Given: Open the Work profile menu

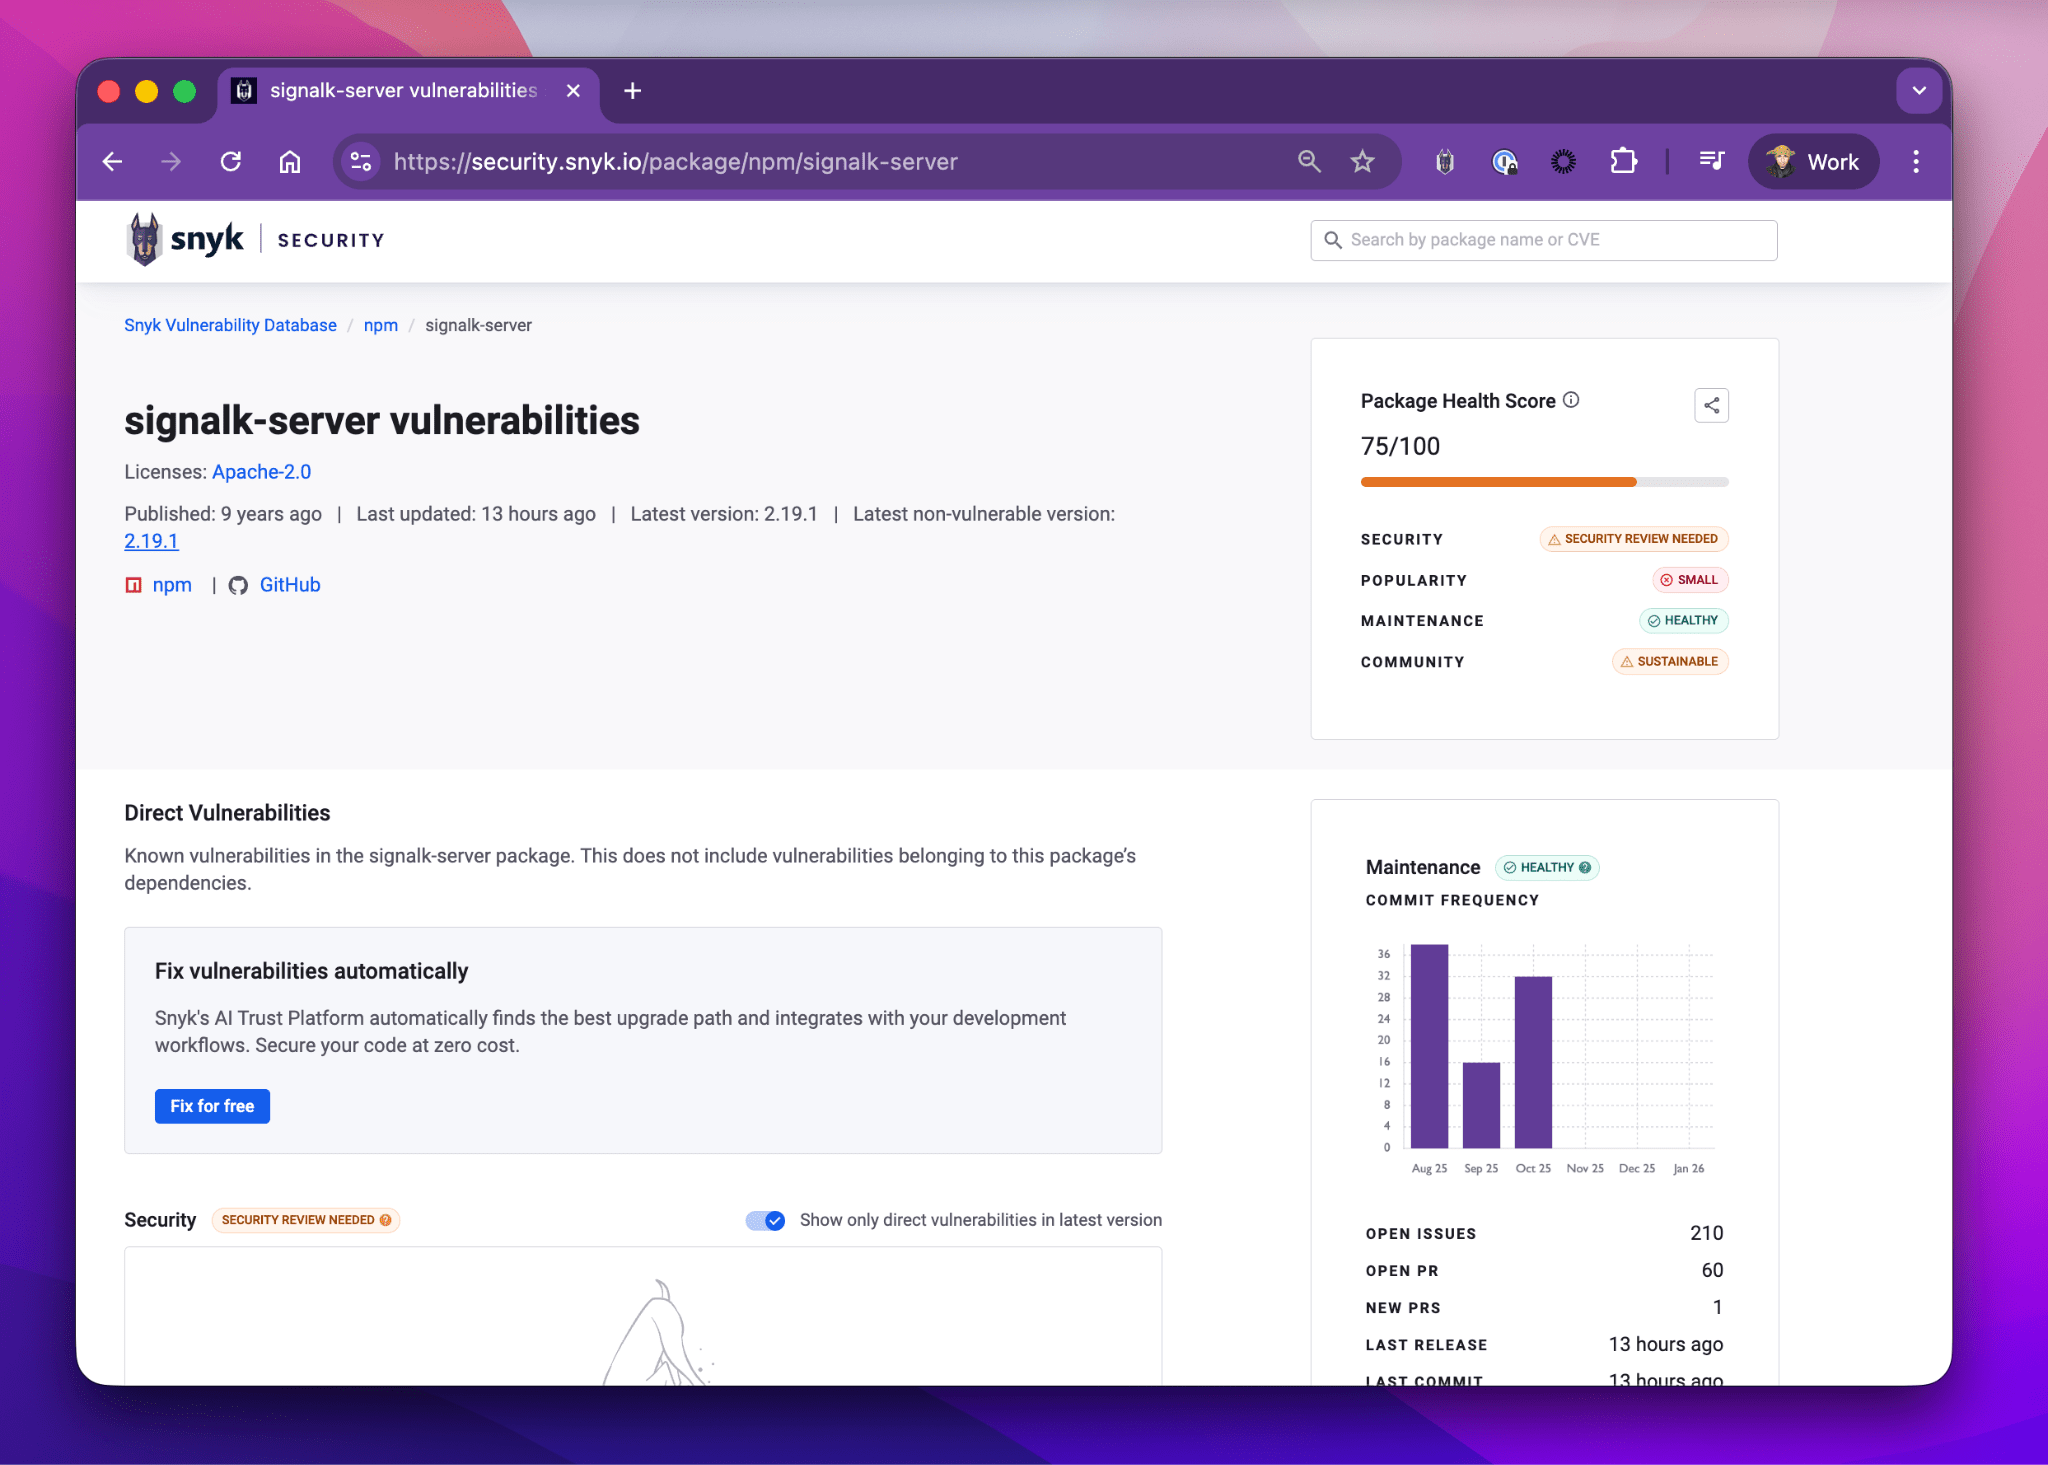Looking at the screenshot, I should 1813,161.
